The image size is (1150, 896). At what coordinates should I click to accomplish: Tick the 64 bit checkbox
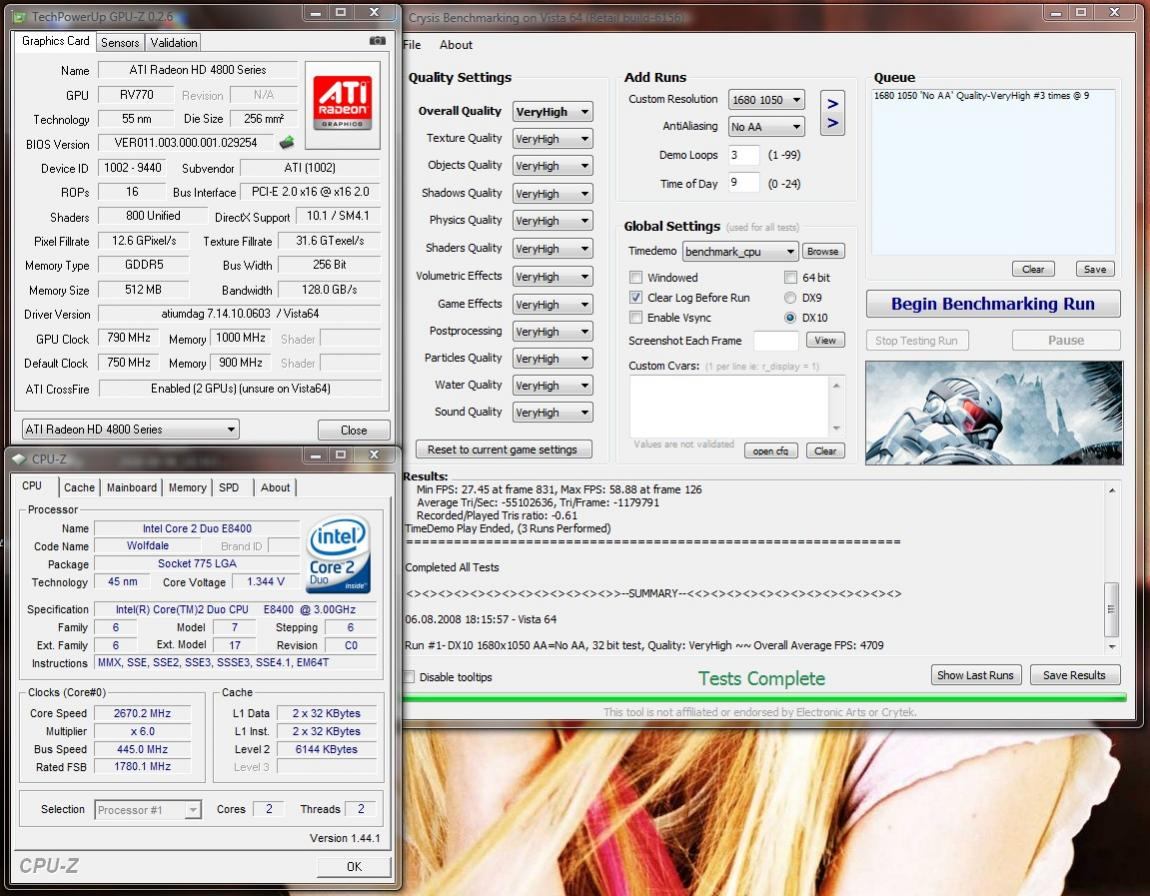coord(791,277)
